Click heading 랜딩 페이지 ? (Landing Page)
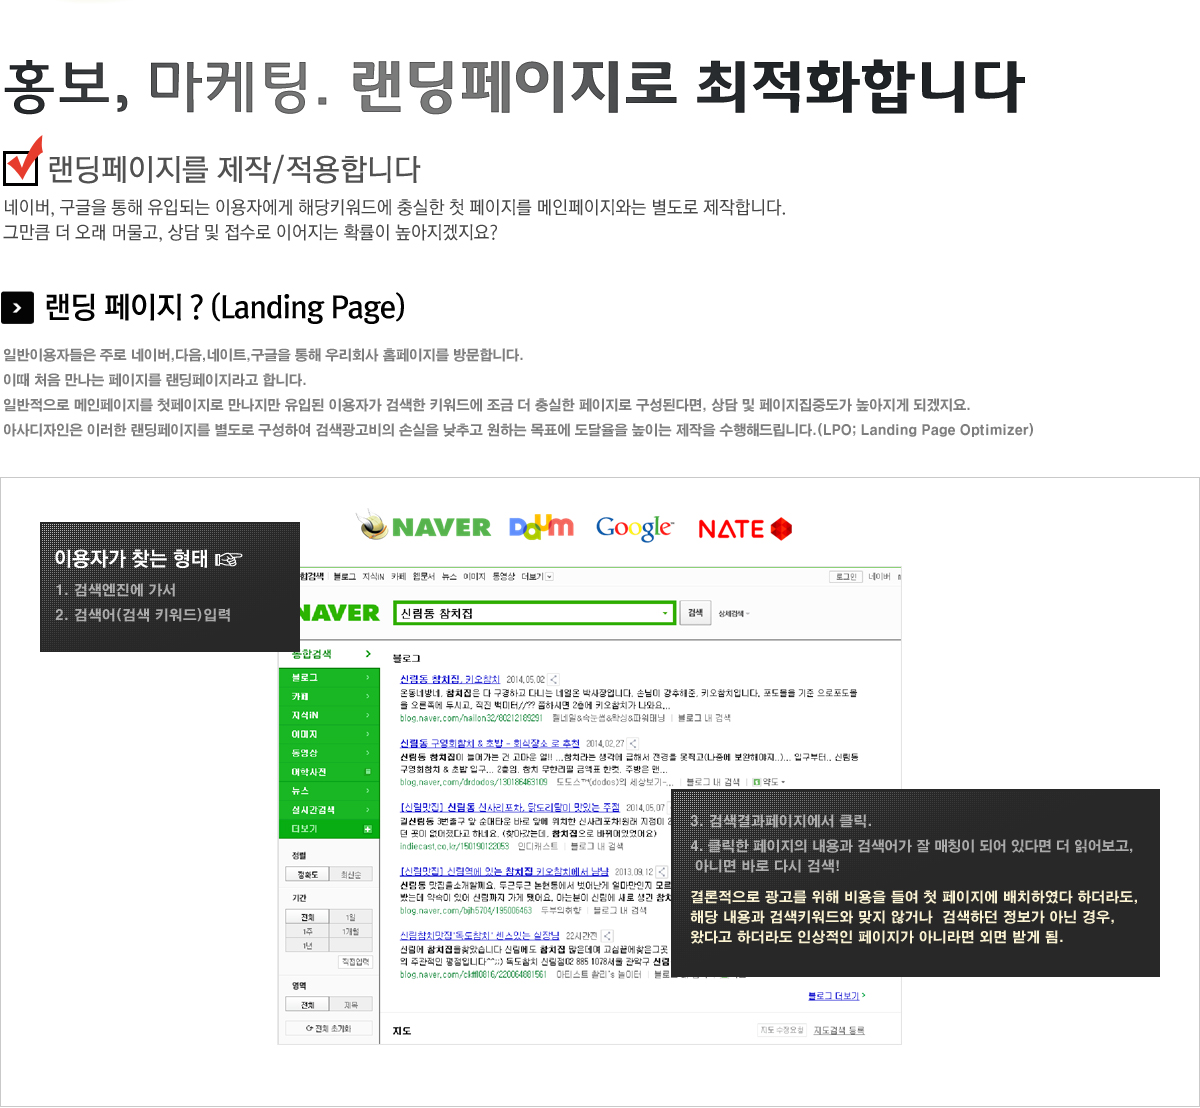Viewport: 1200px width, 1108px height. (225, 307)
